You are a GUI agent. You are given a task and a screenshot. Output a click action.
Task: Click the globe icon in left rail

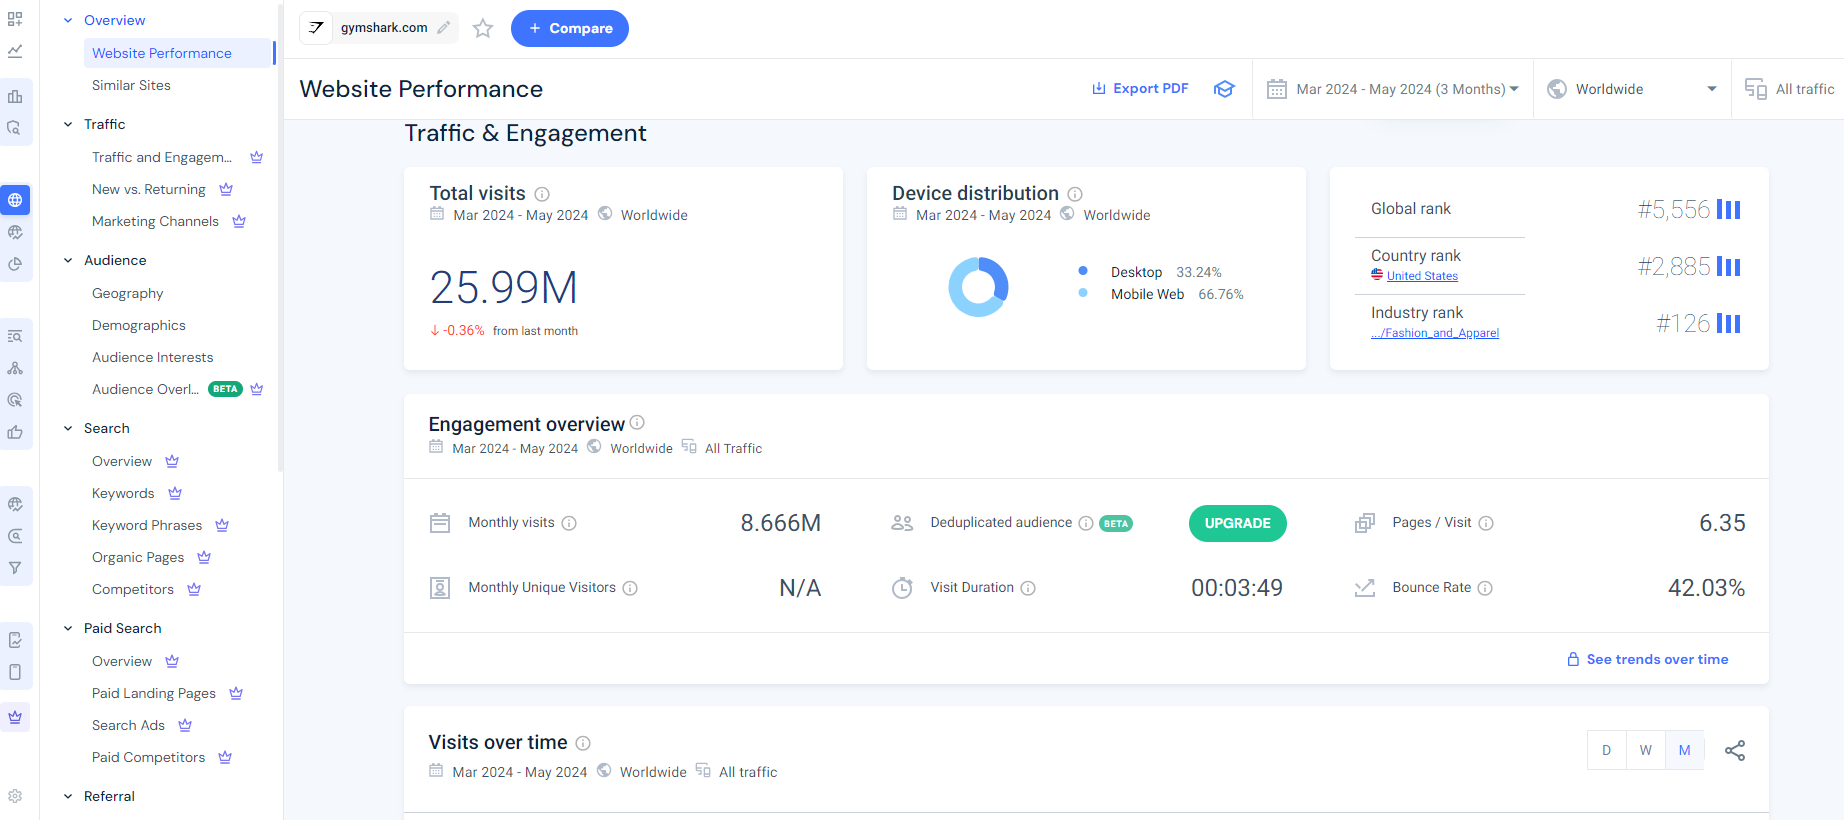click(x=15, y=200)
